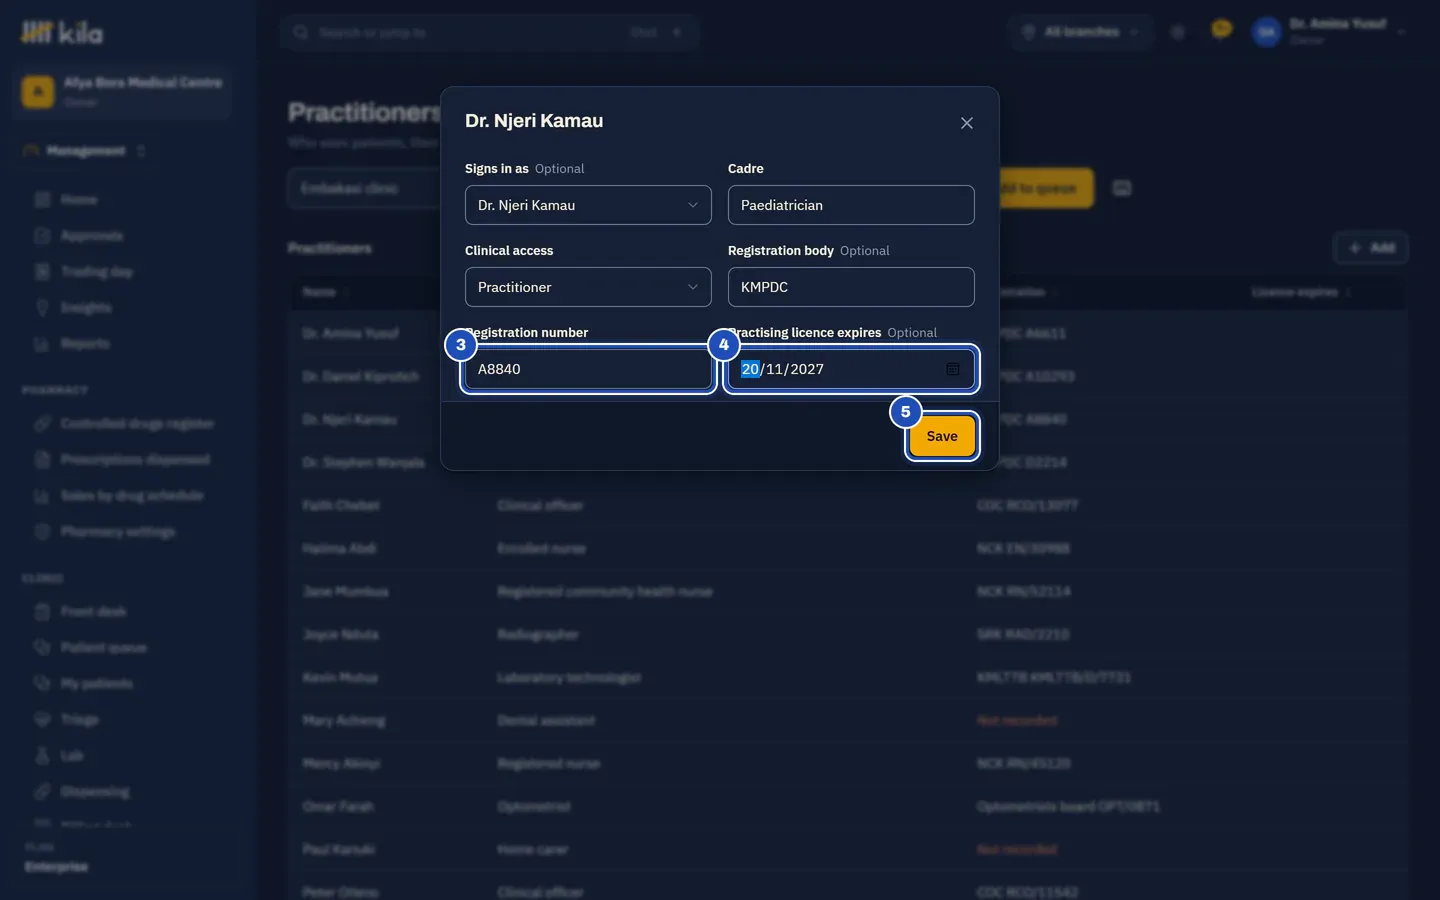This screenshot has height=900, width=1440.
Task: Open the Dr. Amina Yusuf account menu
Action: 1330,32
